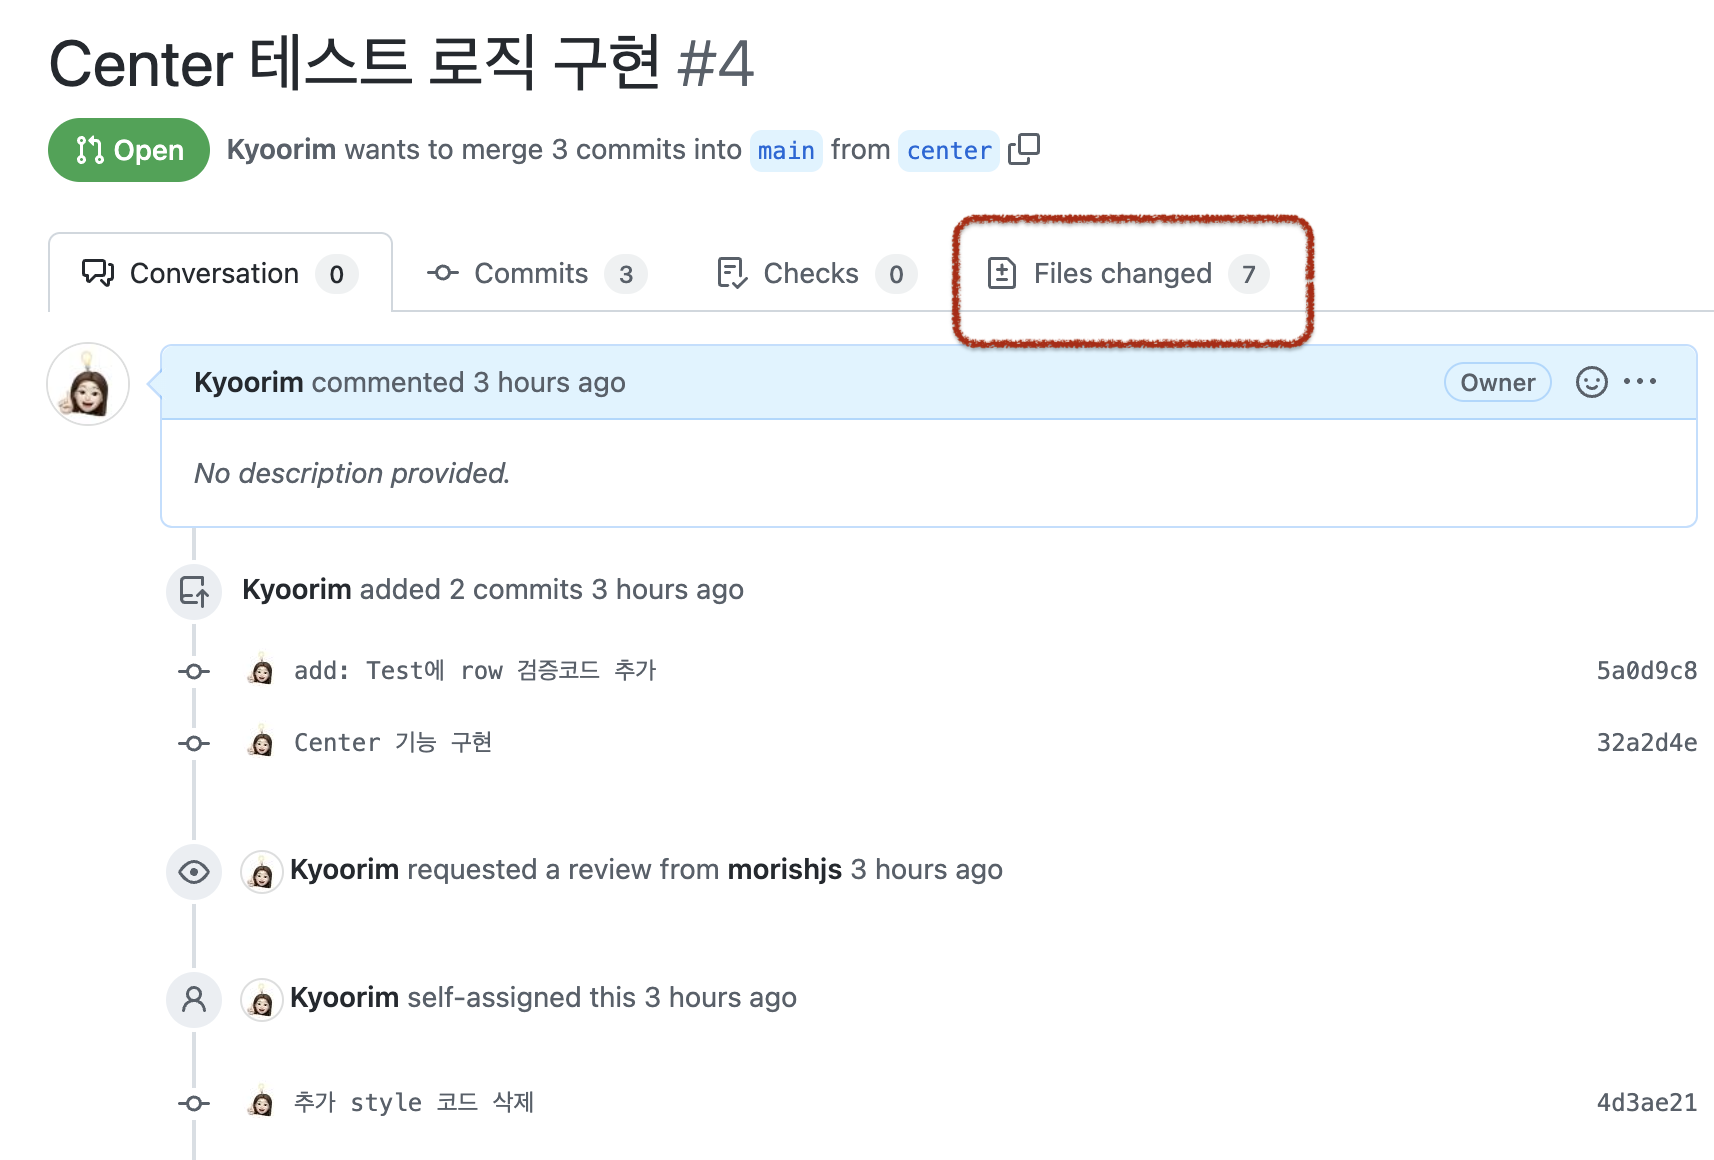
Task: Click Kyoorim's avatar on the comment
Action: (x=88, y=384)
